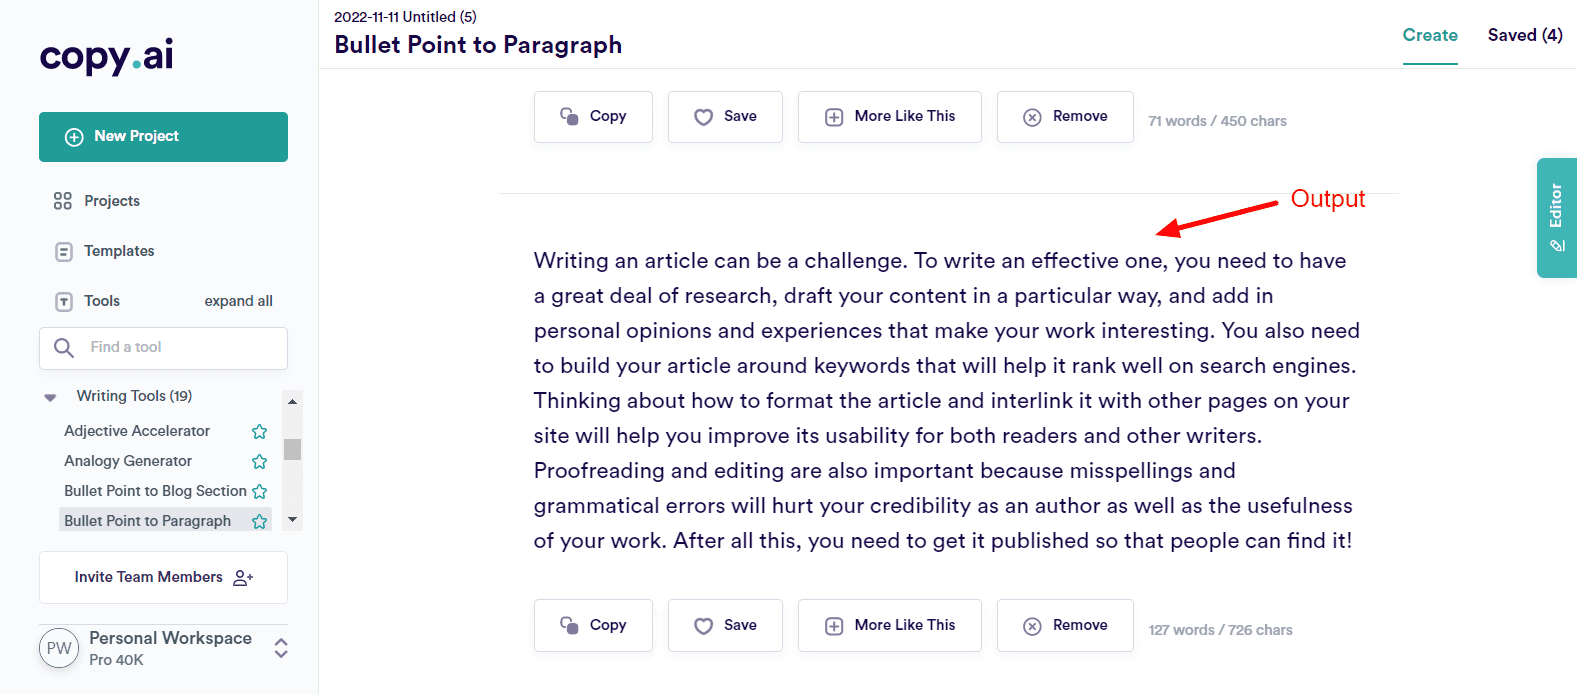Click the heart icon on the bottom Save button
The height and width of the screenshot is (694, 1577).
[x=704, y=626]
